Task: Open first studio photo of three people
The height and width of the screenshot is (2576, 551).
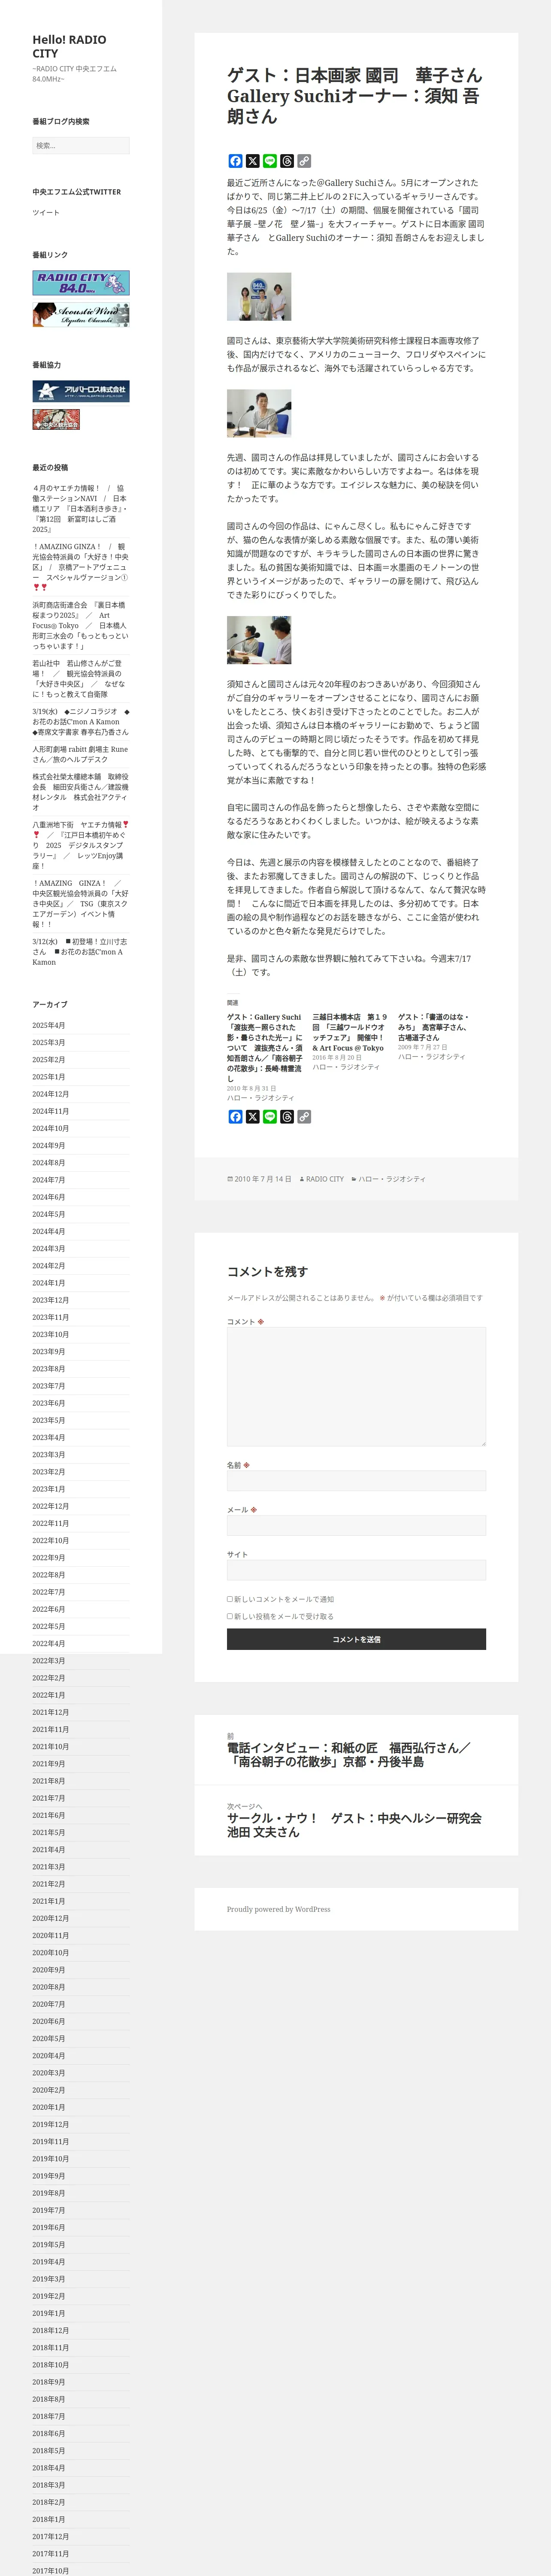Action: coord(259,296)
